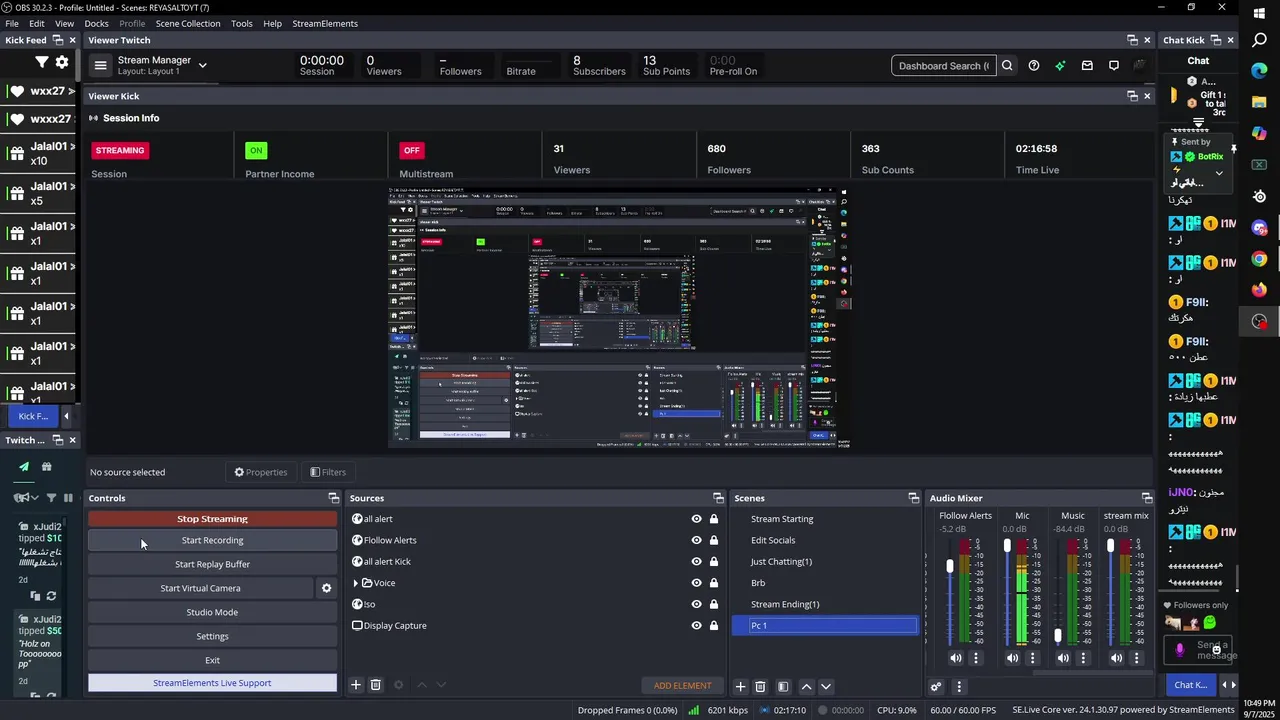Hide the 'Flollow Alerts' source

(696, 540)
